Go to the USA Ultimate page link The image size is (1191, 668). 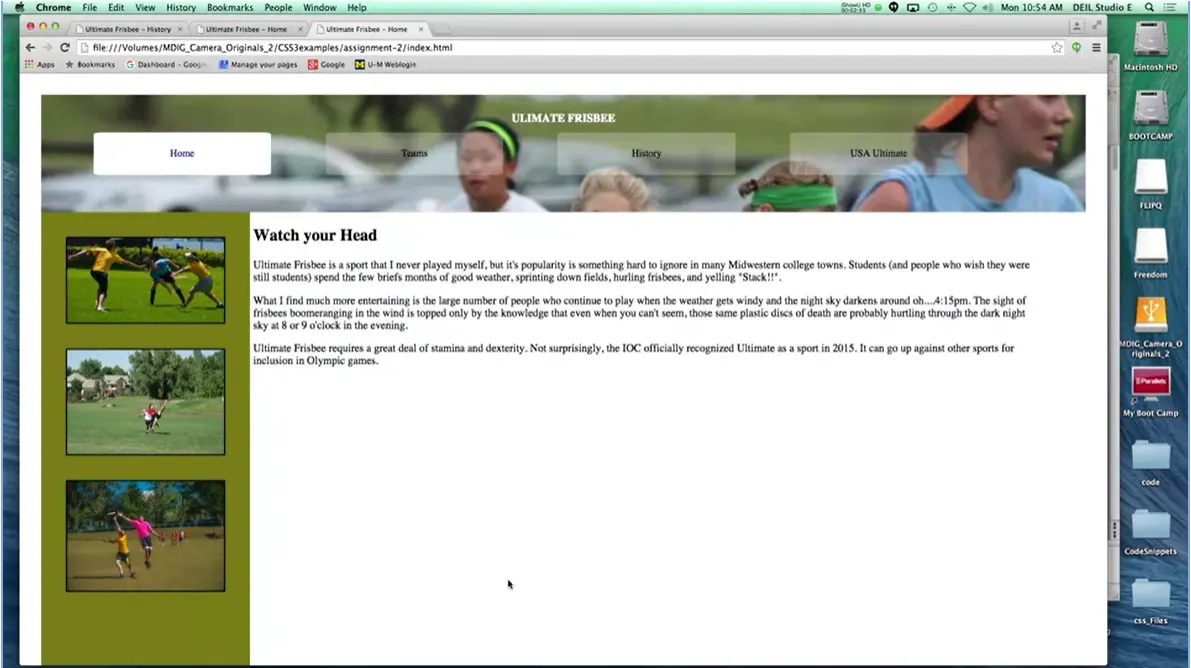[x=878, y=153]
